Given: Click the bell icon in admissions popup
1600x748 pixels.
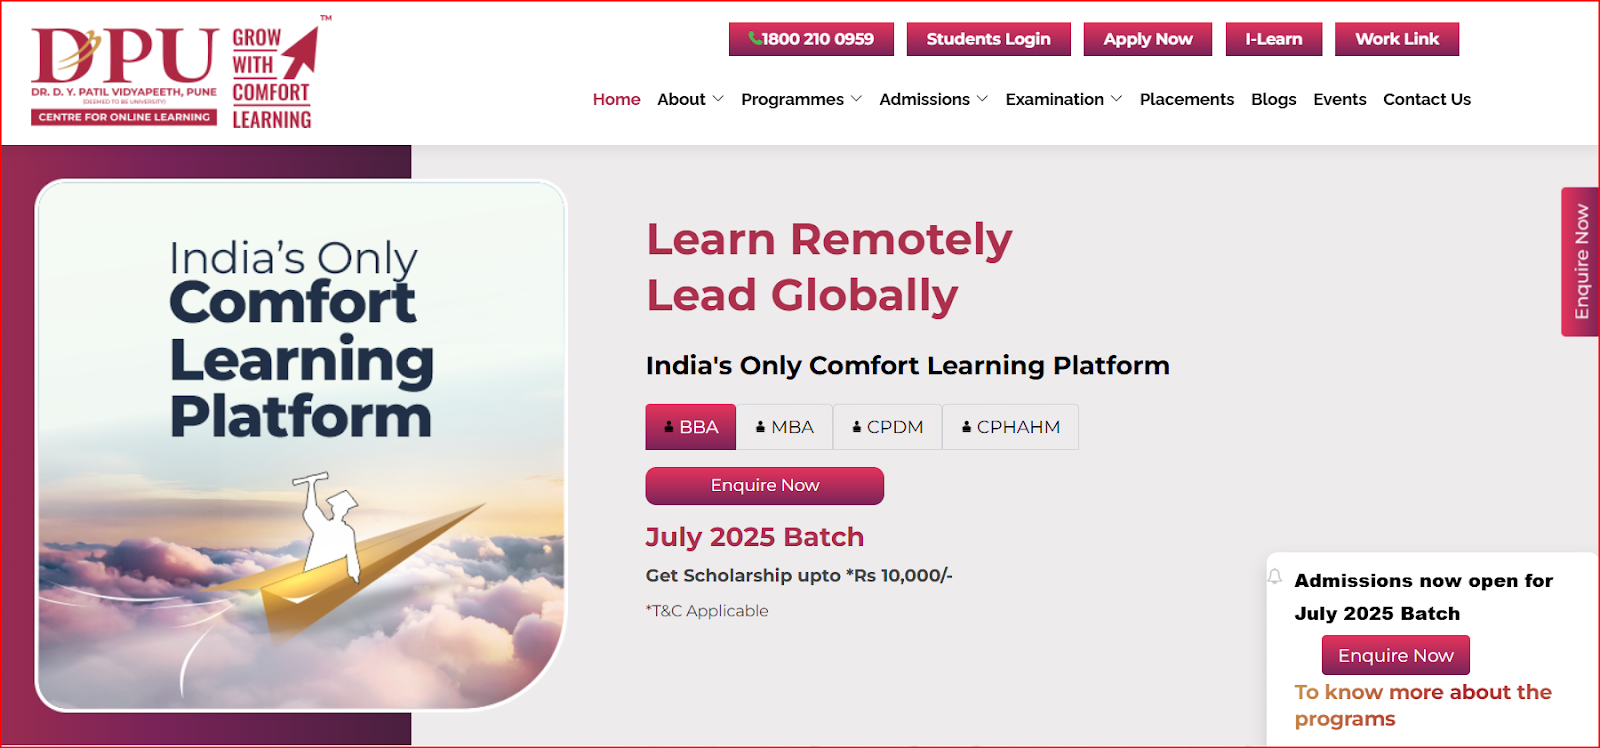Looking at the screenshot, I should point(1275,577).
